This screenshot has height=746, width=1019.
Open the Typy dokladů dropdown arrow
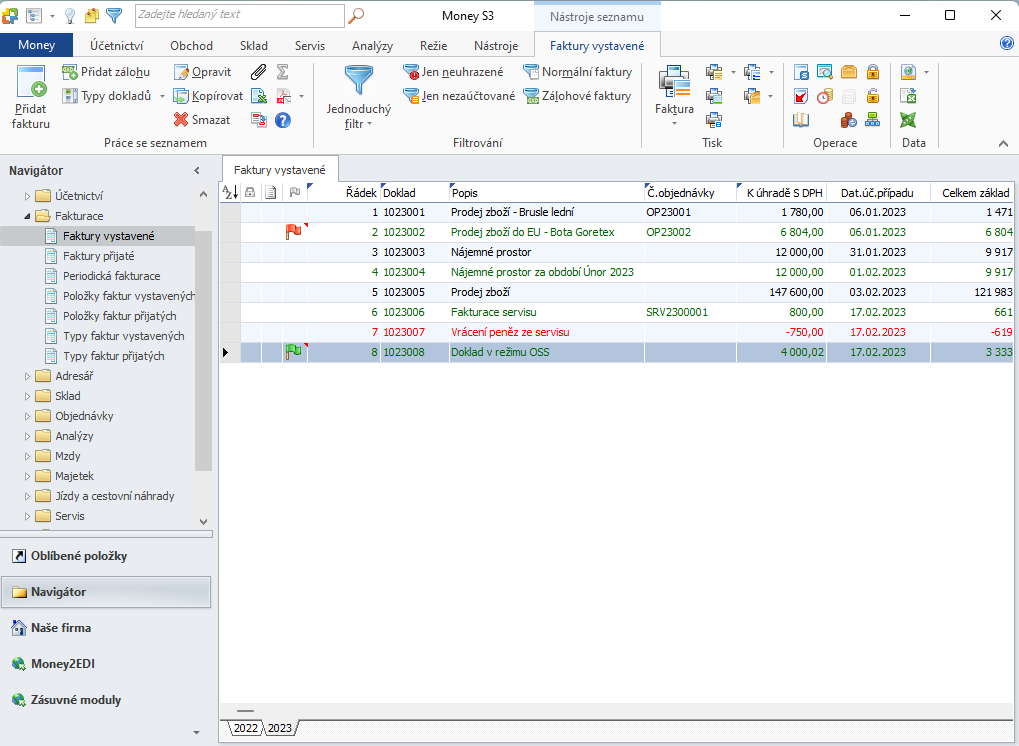click(162, 96)
